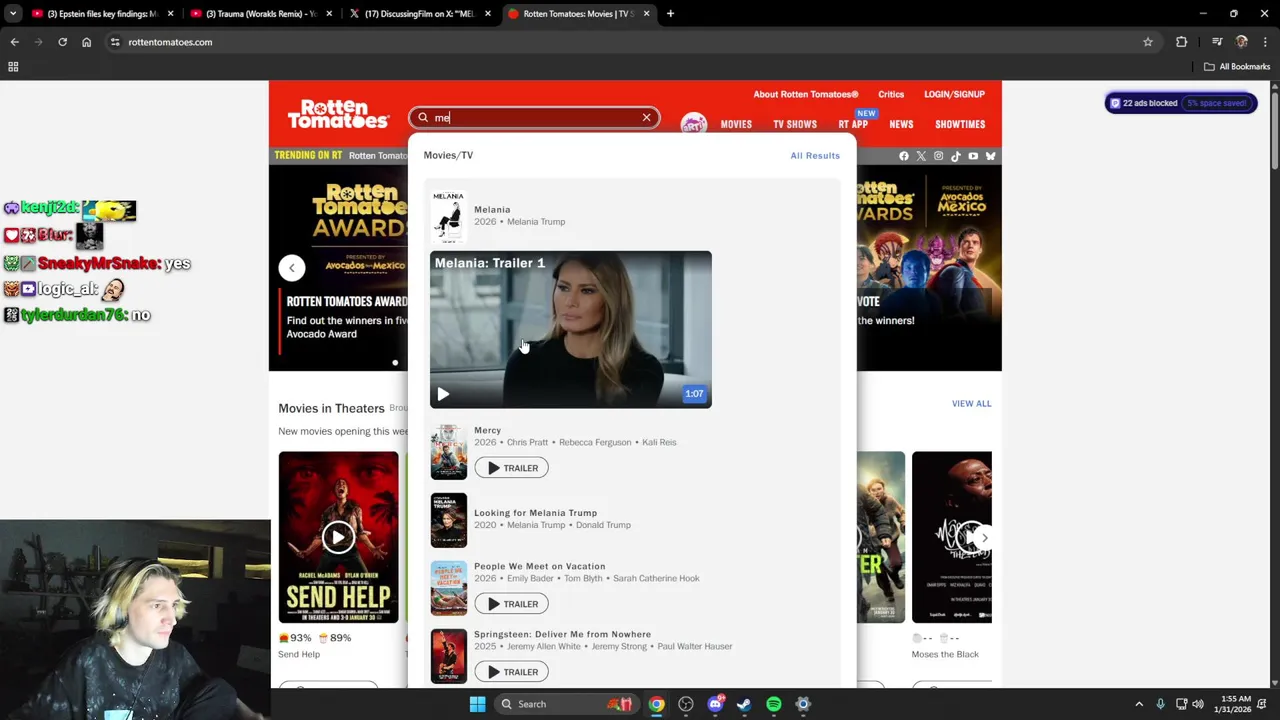Select Looking for Melania Trump result
Viewport: 1280px width, 720px height.
535,513
